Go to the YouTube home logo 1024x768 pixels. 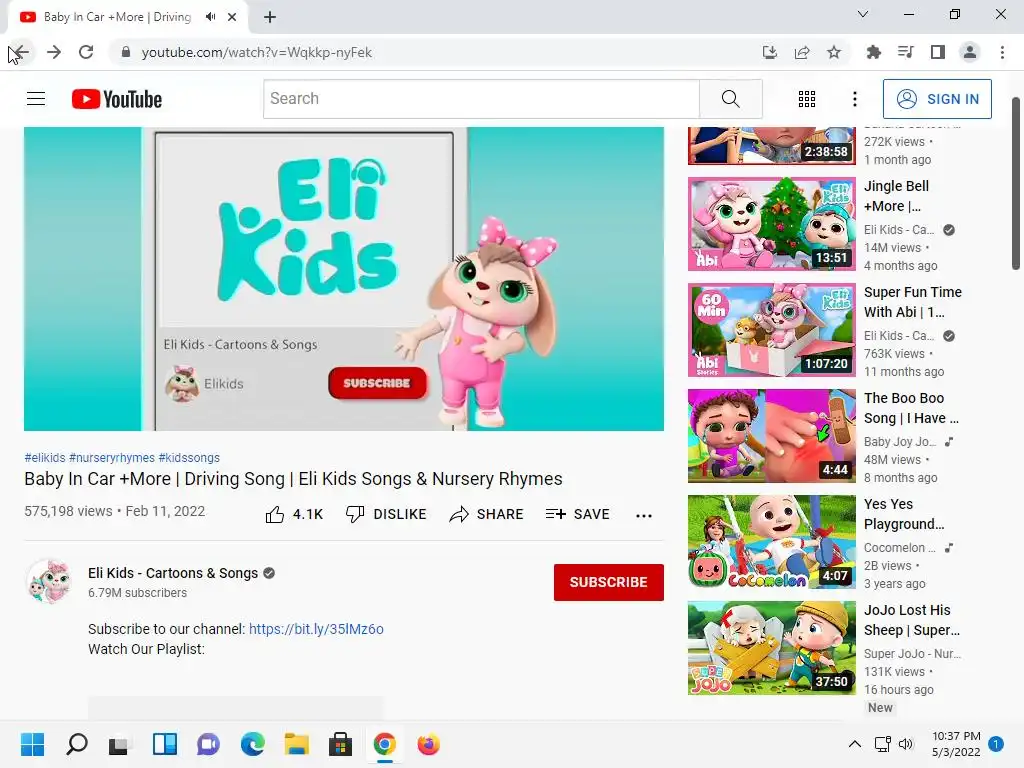click(117, 99)
